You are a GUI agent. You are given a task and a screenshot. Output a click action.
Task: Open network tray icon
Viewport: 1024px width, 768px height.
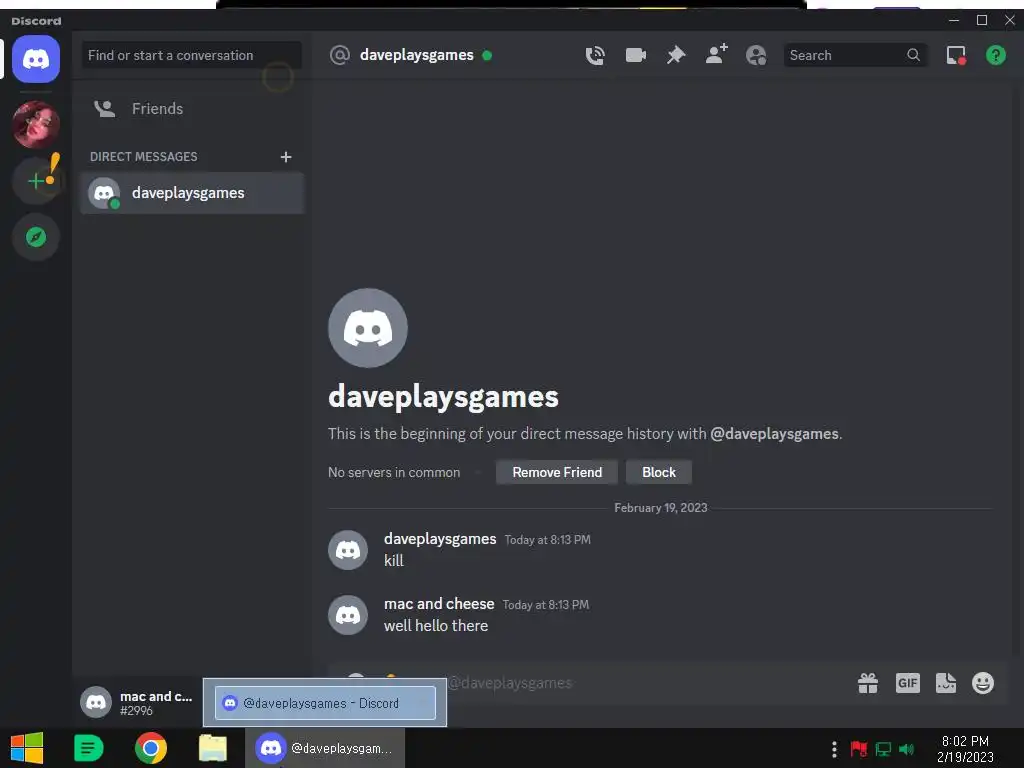883,749
